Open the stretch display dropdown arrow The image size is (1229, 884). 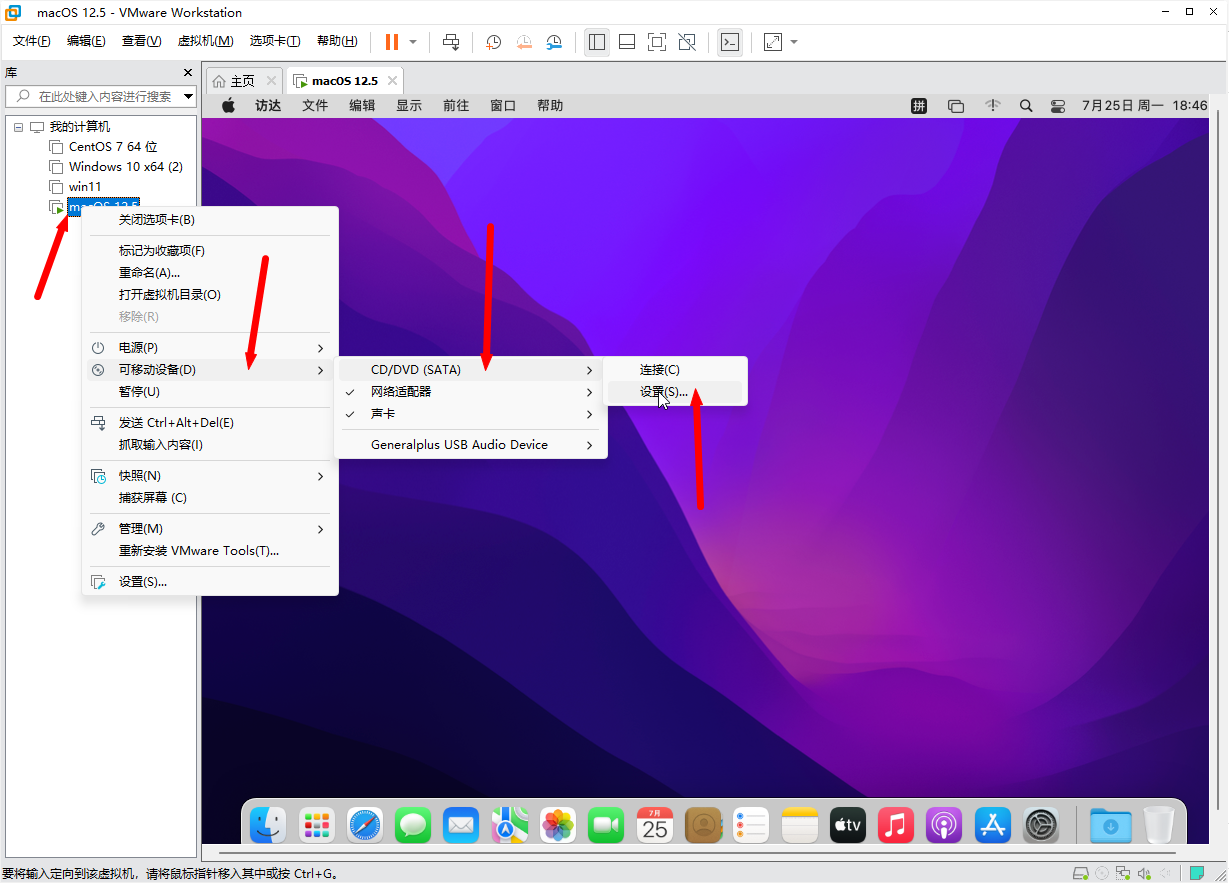click(x=794, y=42)
